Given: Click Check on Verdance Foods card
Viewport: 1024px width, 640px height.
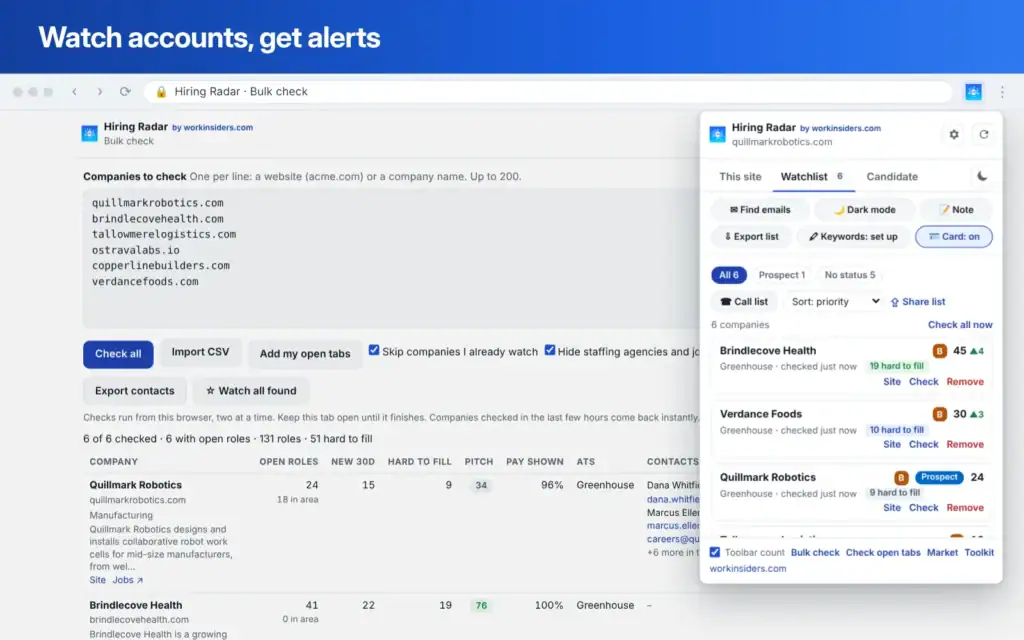Looking at the screenshot, I should point(923,444).
